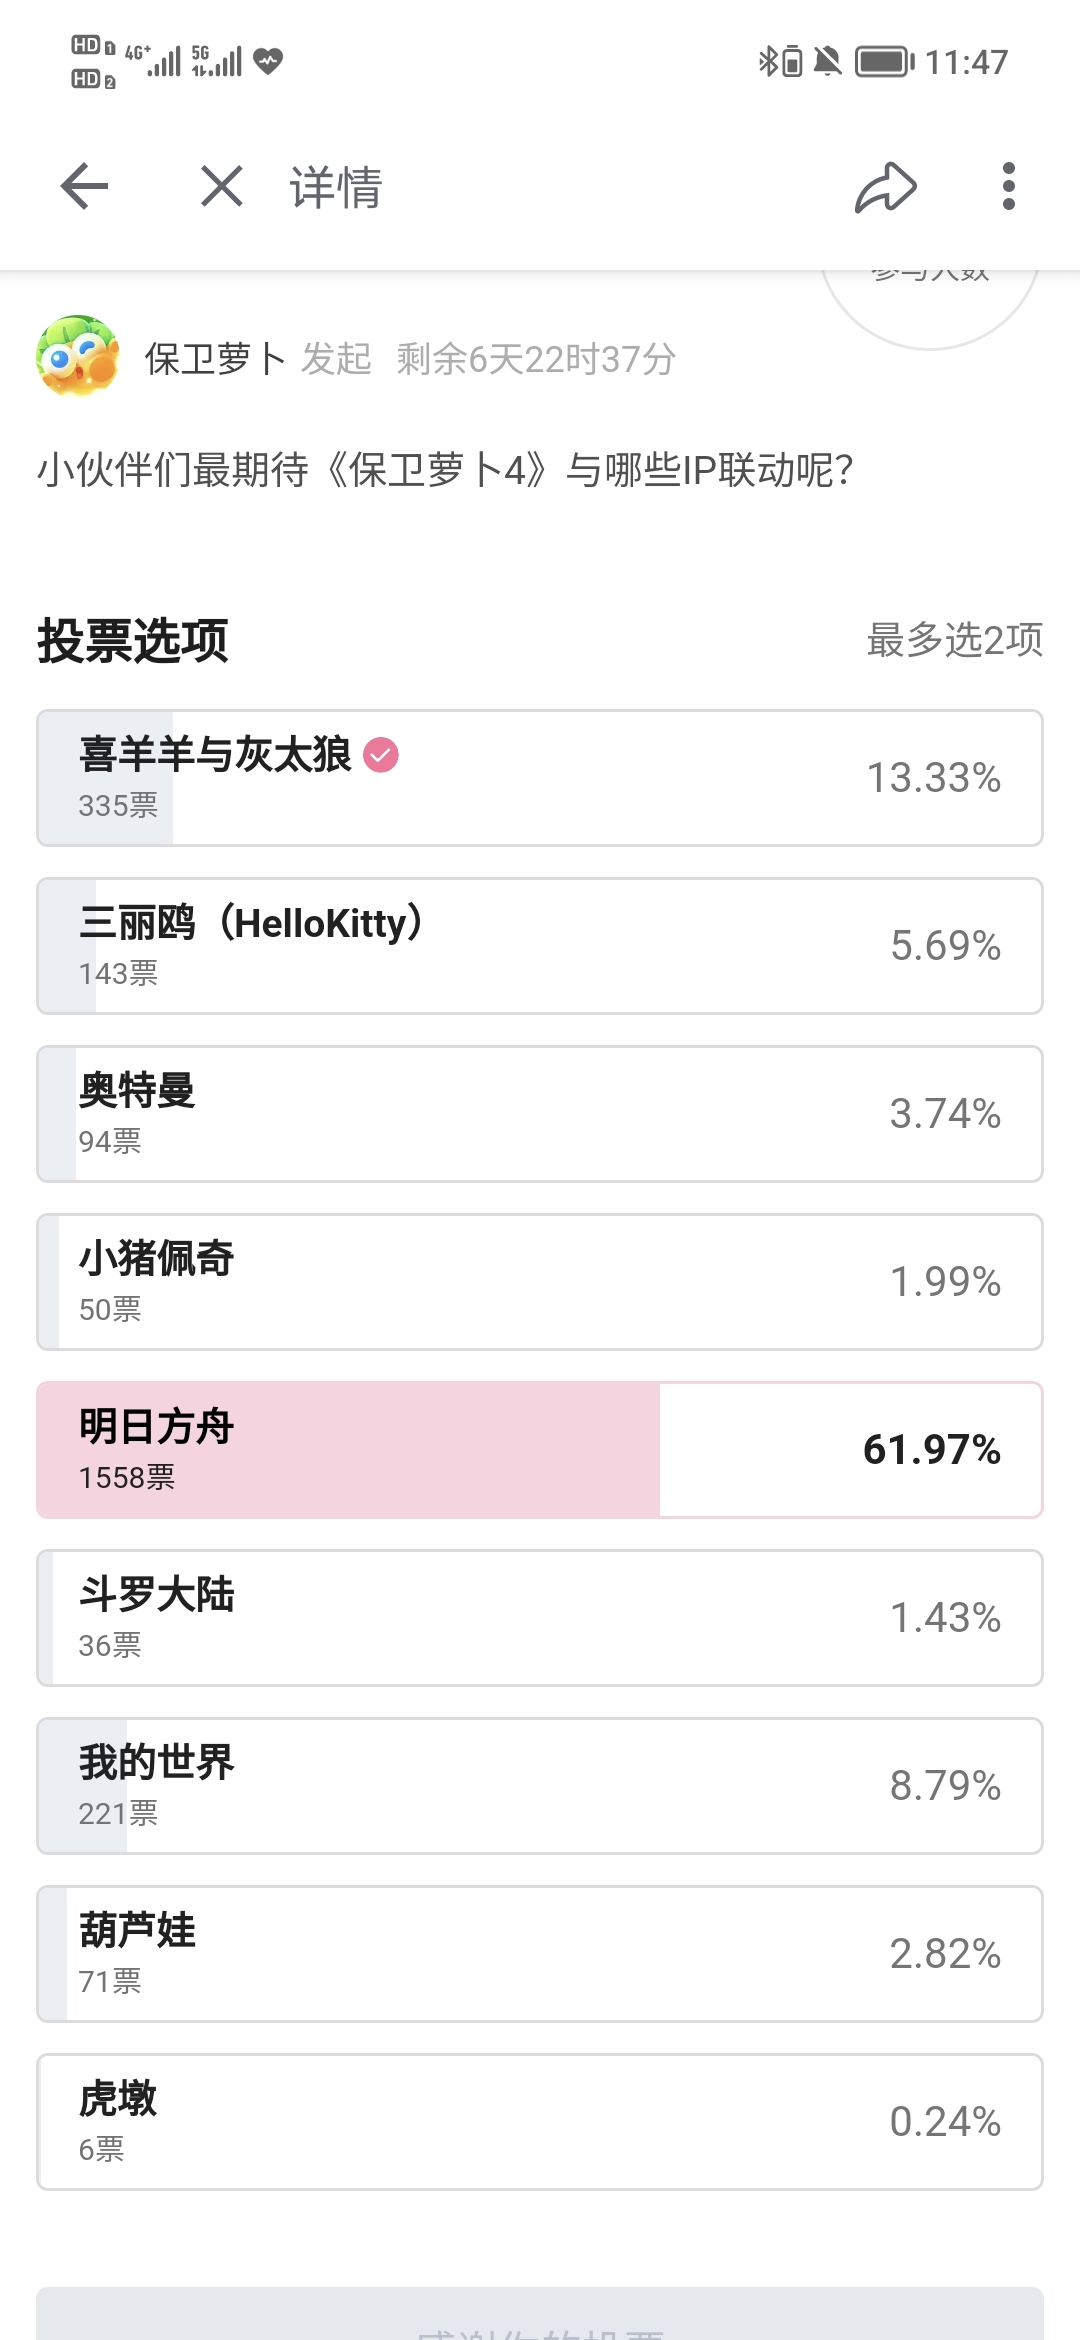The image size is (1080, 2340).
Task: Select the 喜羊羊与灰太狼 vote option
Action: tap(540, 778)
